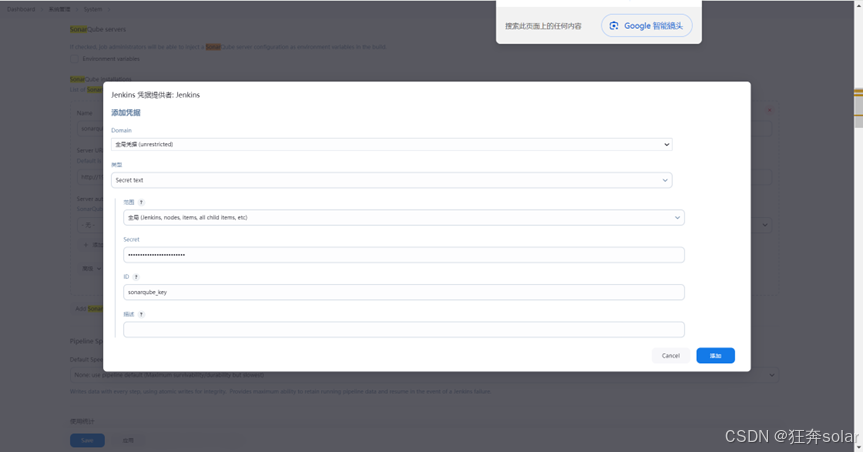Click the blue 添加 button in dialog
The image size is (863, 452).
pyautogui.click(x=715, y=356)
